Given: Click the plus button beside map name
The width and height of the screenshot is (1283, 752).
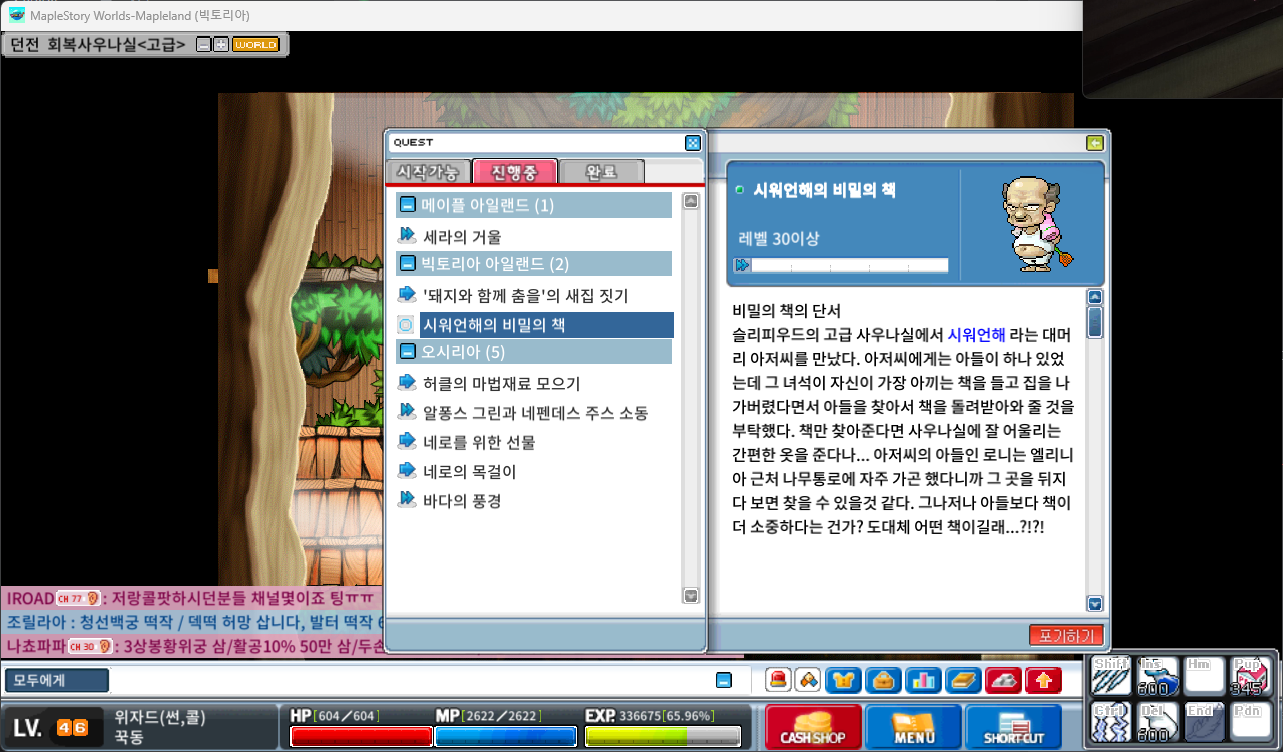Looking at the screenshot, I should (221, 44).
